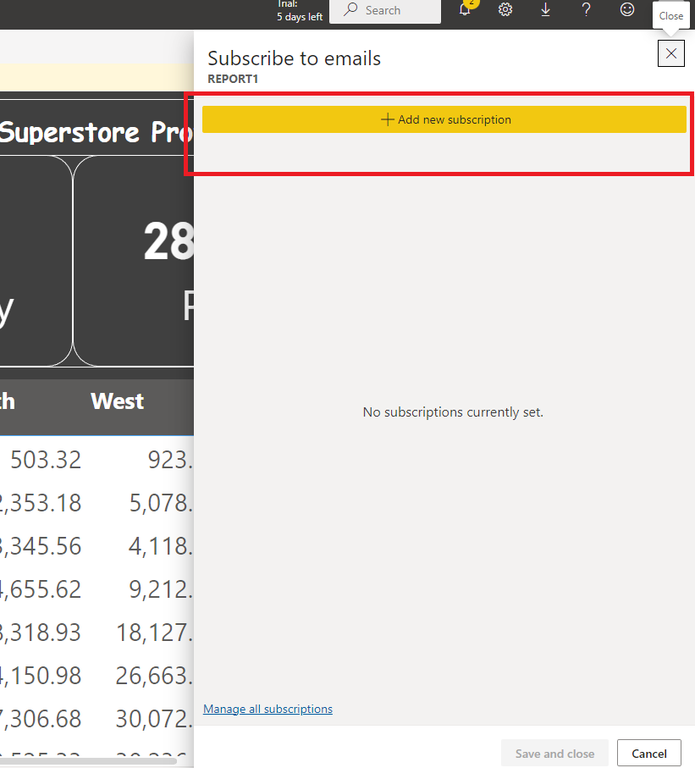
Task: Click the download arrow icon
Action: [x=546, y=10]
